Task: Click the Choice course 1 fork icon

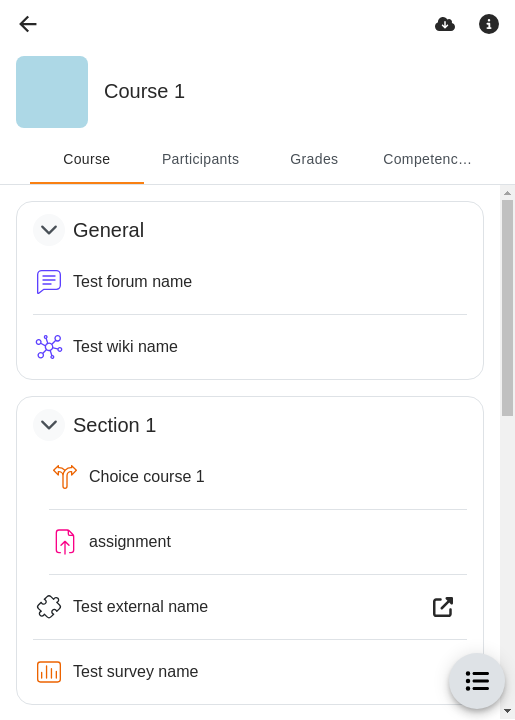Action: pyautogui.click(x=65, y=477)
